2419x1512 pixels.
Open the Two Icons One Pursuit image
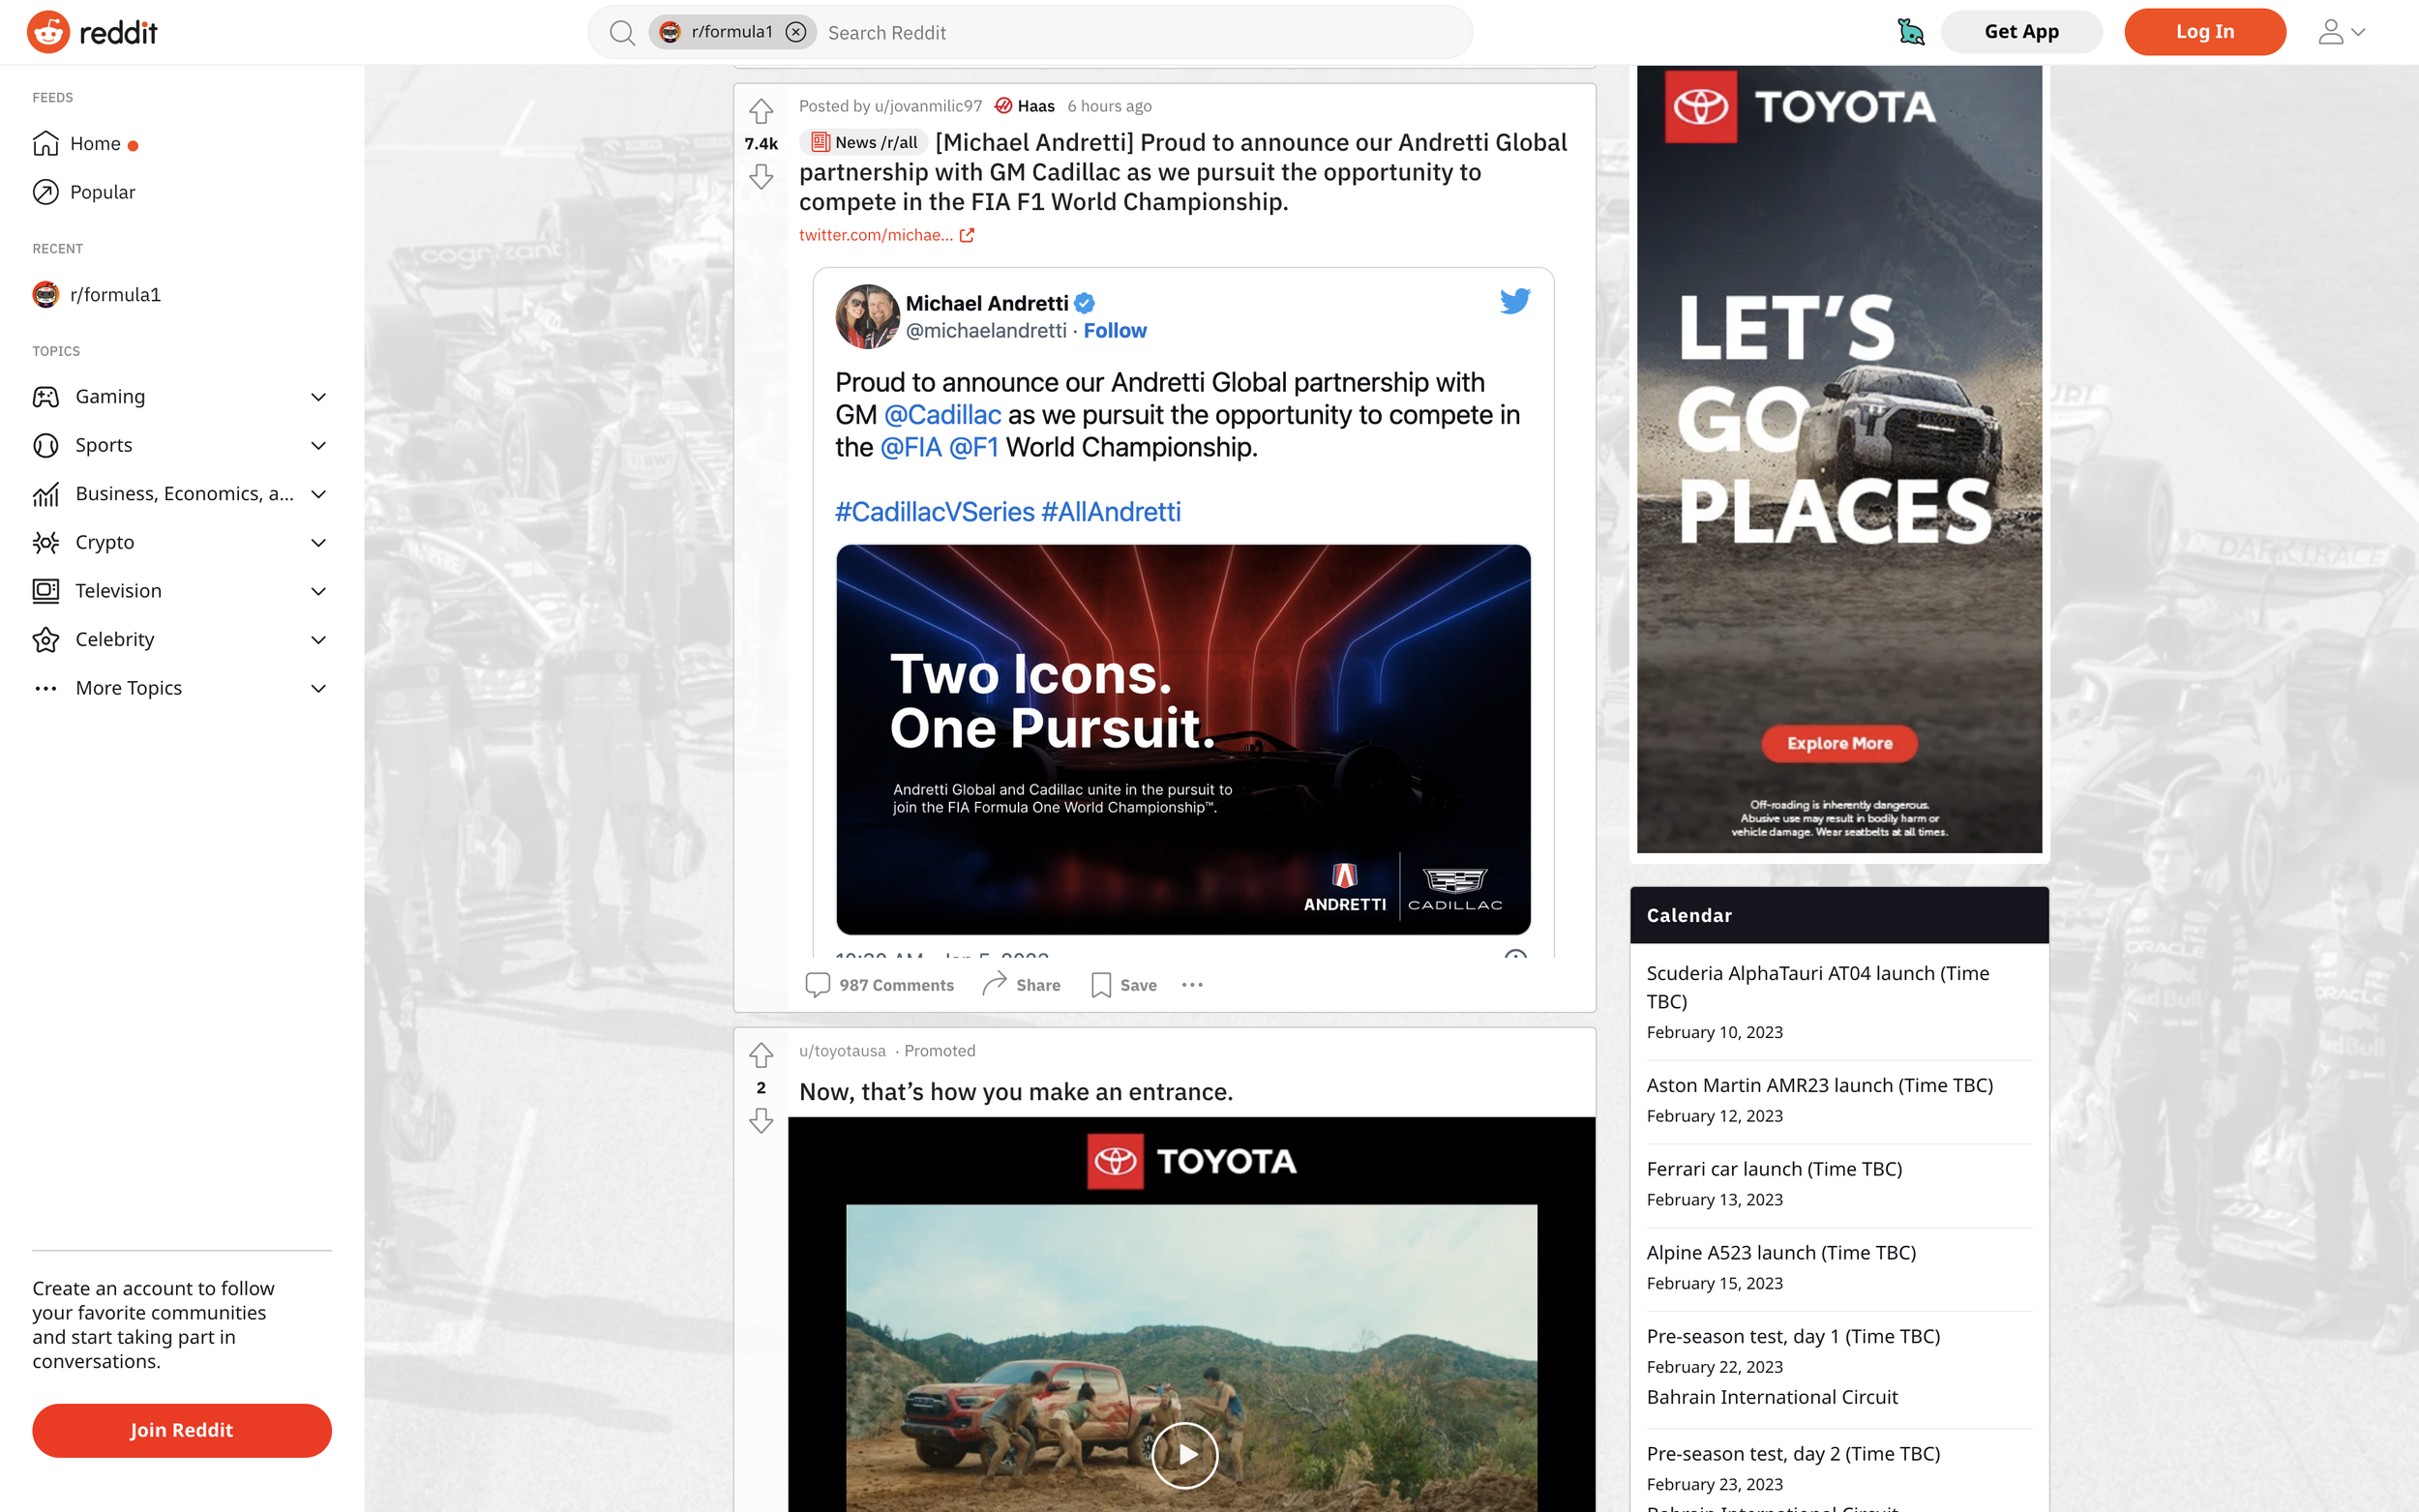coord(1183,740)
